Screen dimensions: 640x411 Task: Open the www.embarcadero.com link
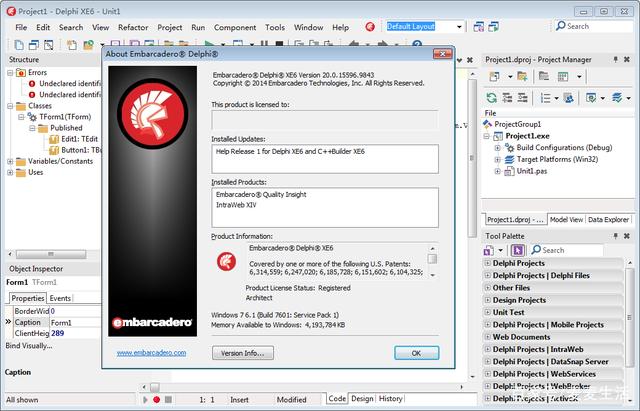pyautogui.click(x=151, y=353)
